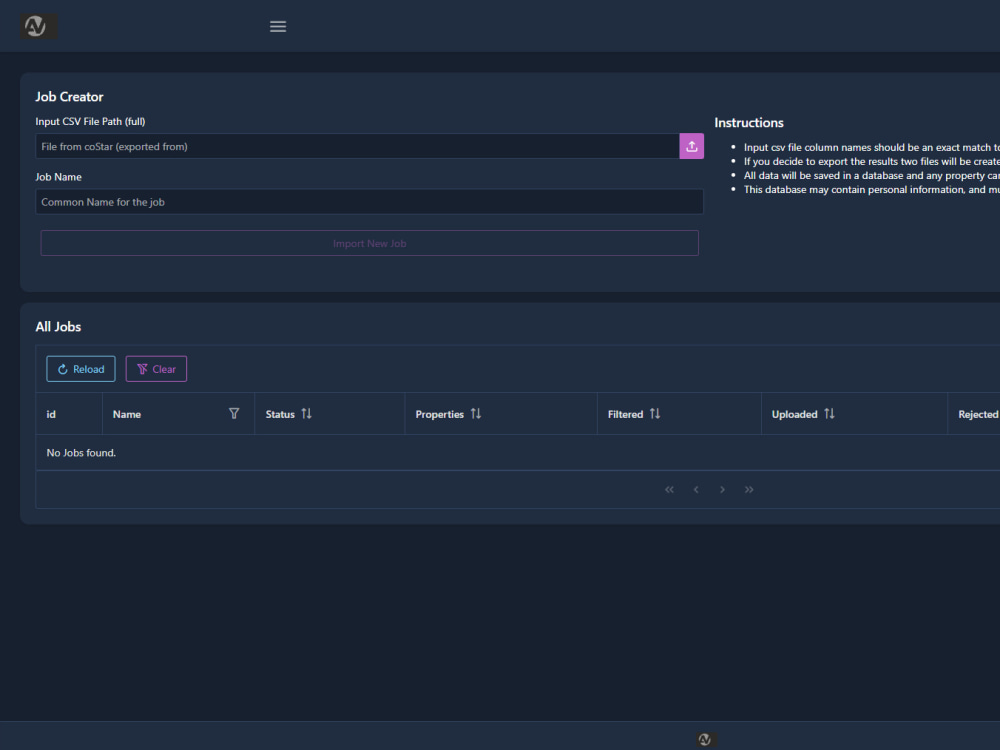Click the All Jobs heading
Image resolution: width=1000 pixels, height=750 pixels.
pyautogui.click(x=58, y=327)
